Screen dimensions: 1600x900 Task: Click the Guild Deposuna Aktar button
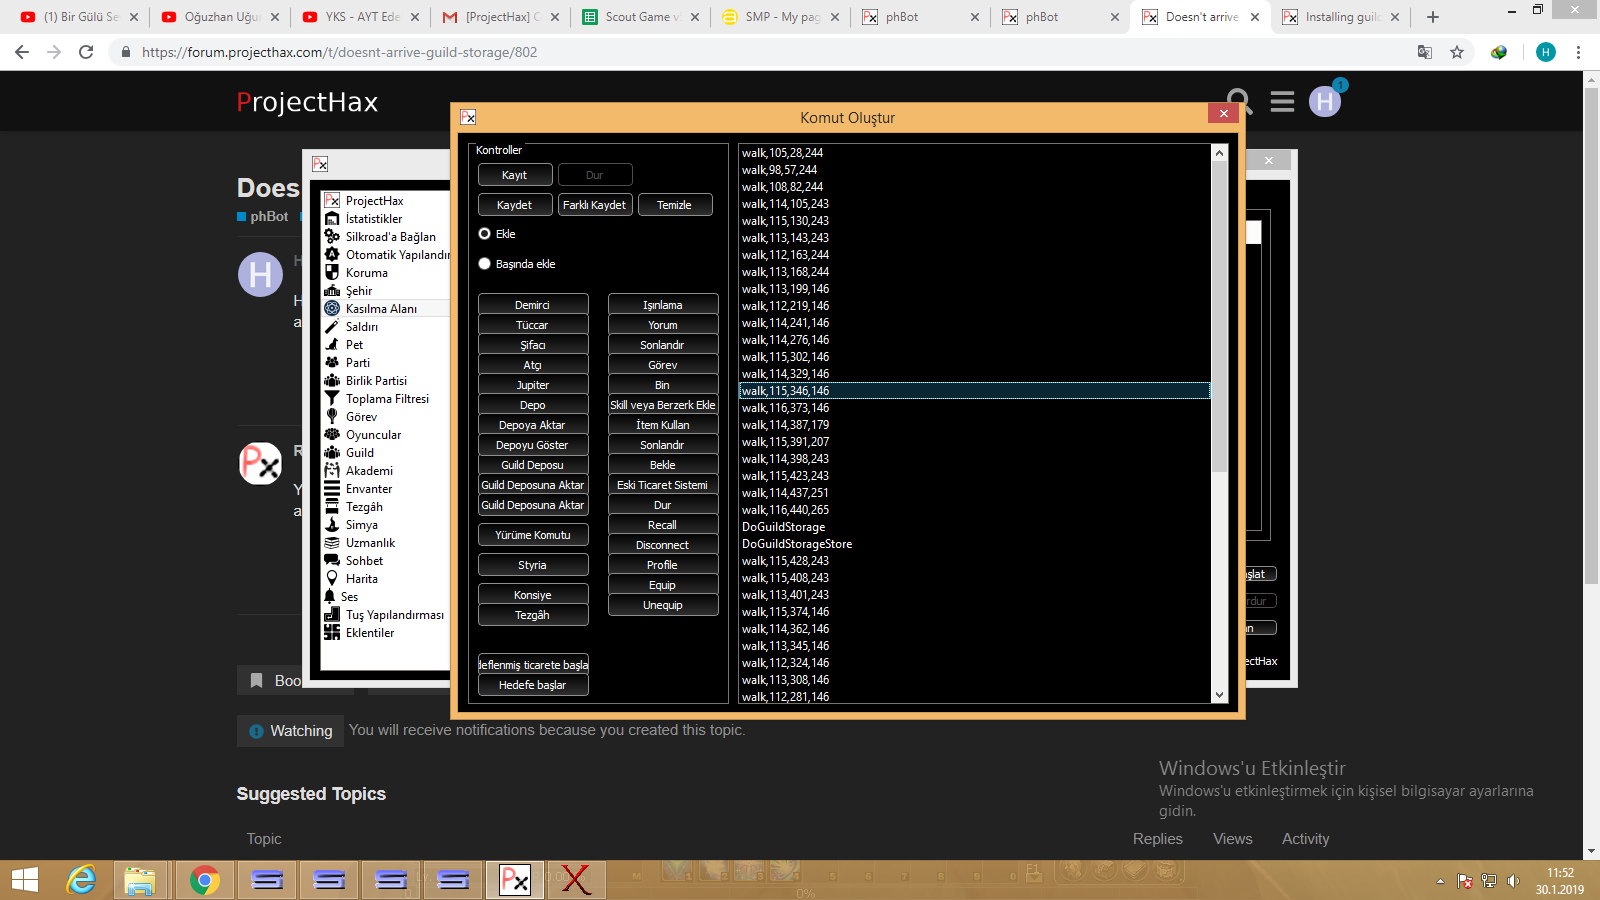pos(533,484)
